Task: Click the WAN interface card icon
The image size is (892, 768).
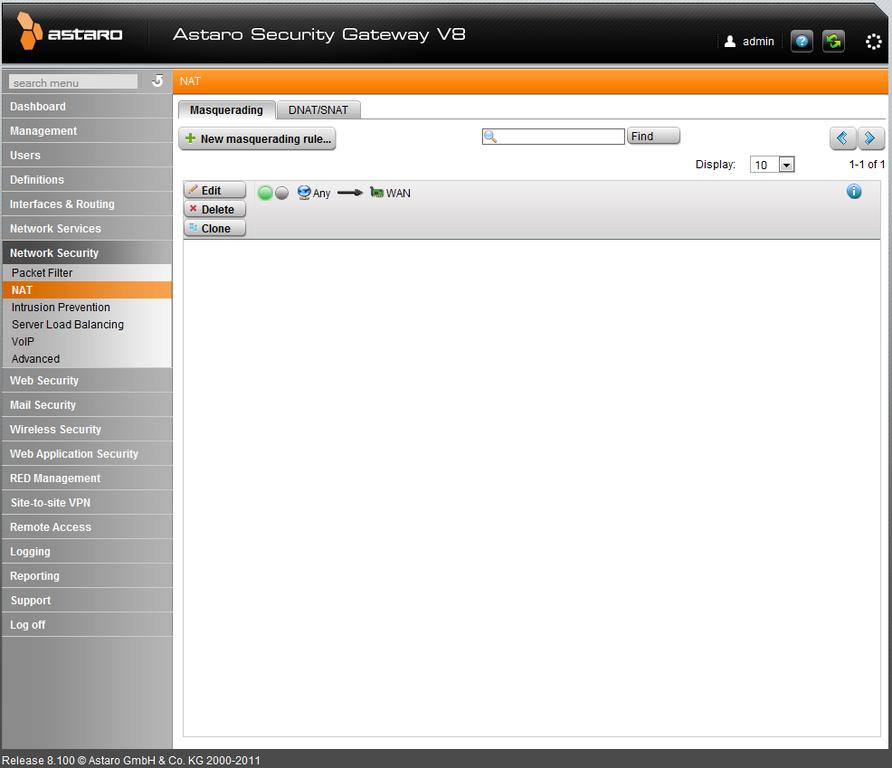Action: tap(377, 192)
